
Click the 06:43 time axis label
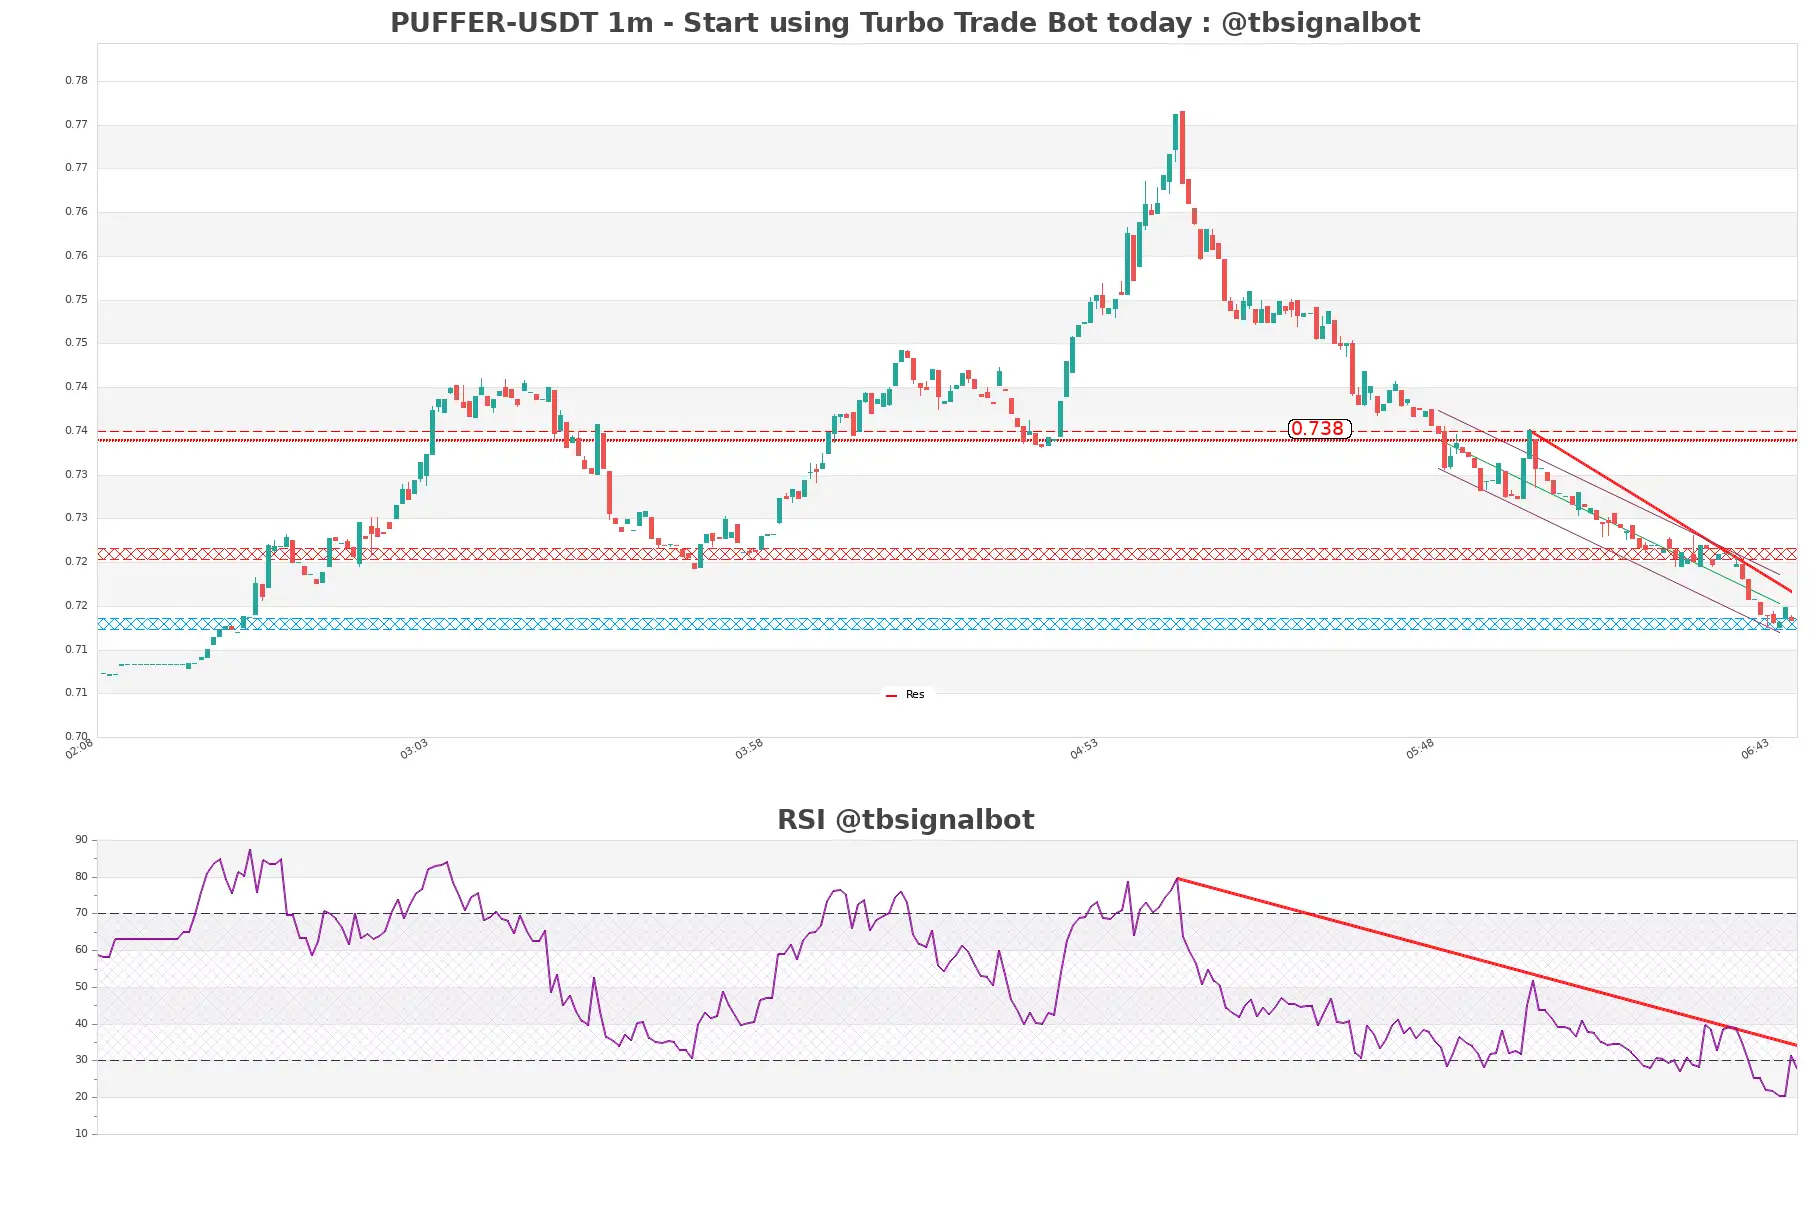(x=1755, y=749)
